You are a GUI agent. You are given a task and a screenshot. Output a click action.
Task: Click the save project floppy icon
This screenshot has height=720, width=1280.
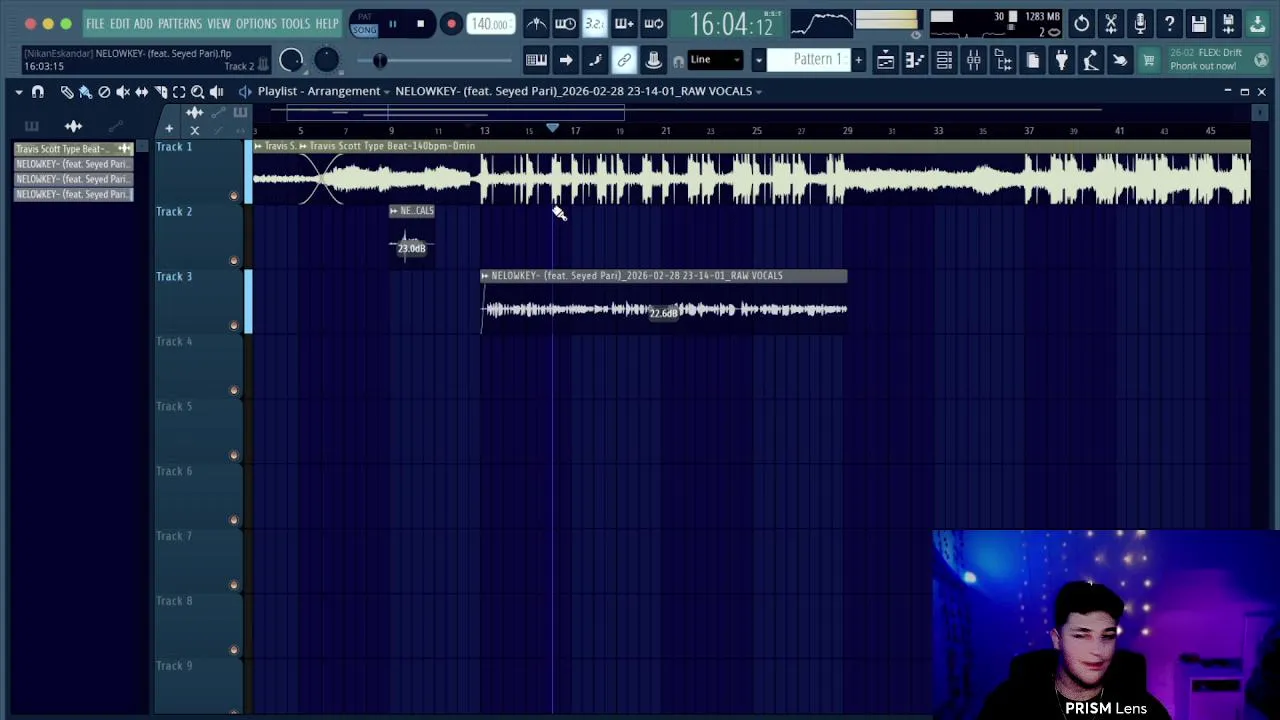1199,24
